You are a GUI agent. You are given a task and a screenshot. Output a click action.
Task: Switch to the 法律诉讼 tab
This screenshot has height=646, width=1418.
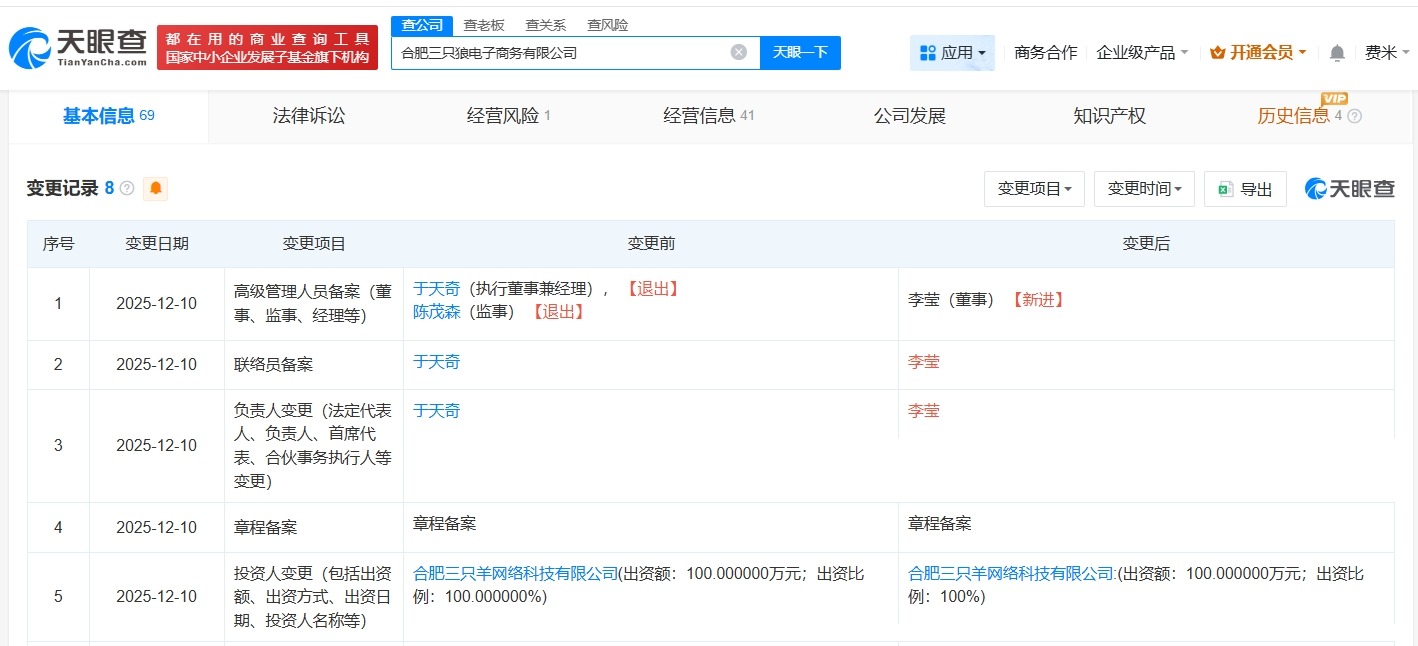point(308,116)
